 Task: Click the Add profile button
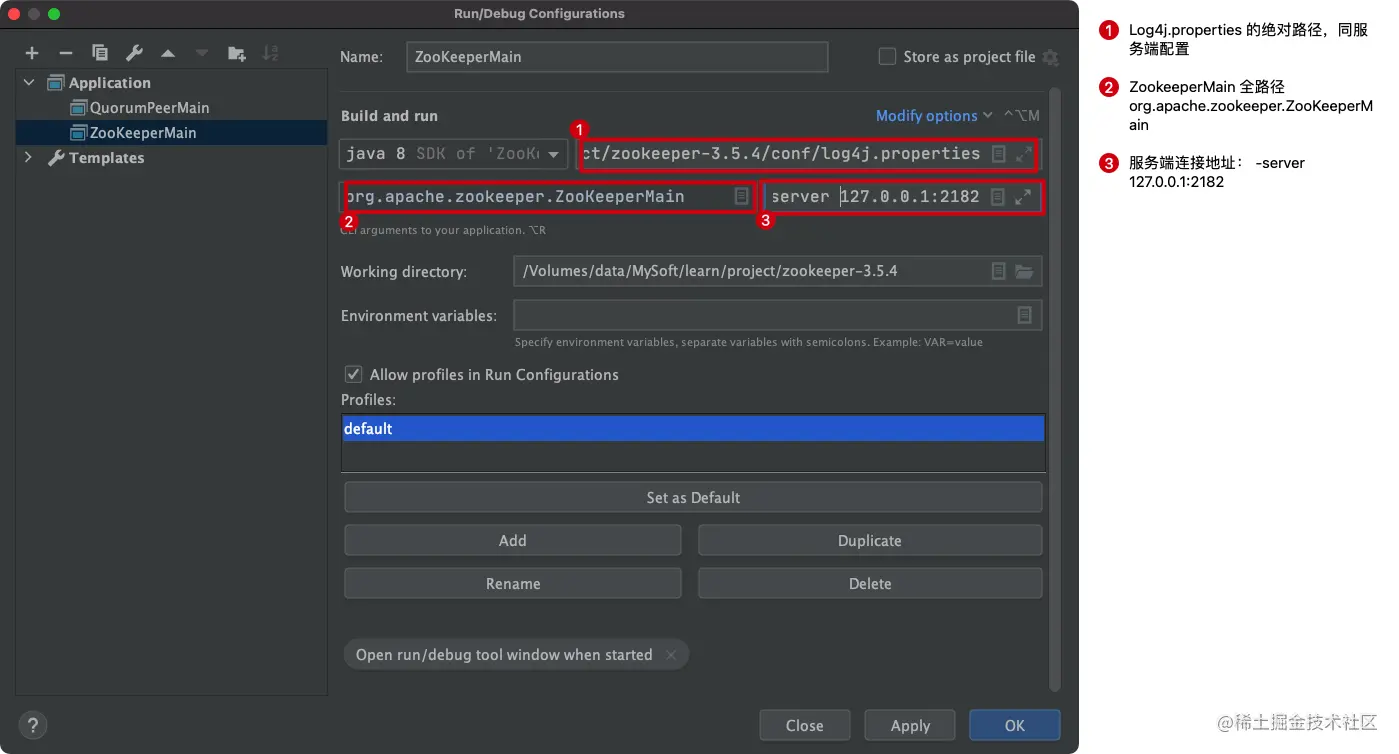(512, 540)
